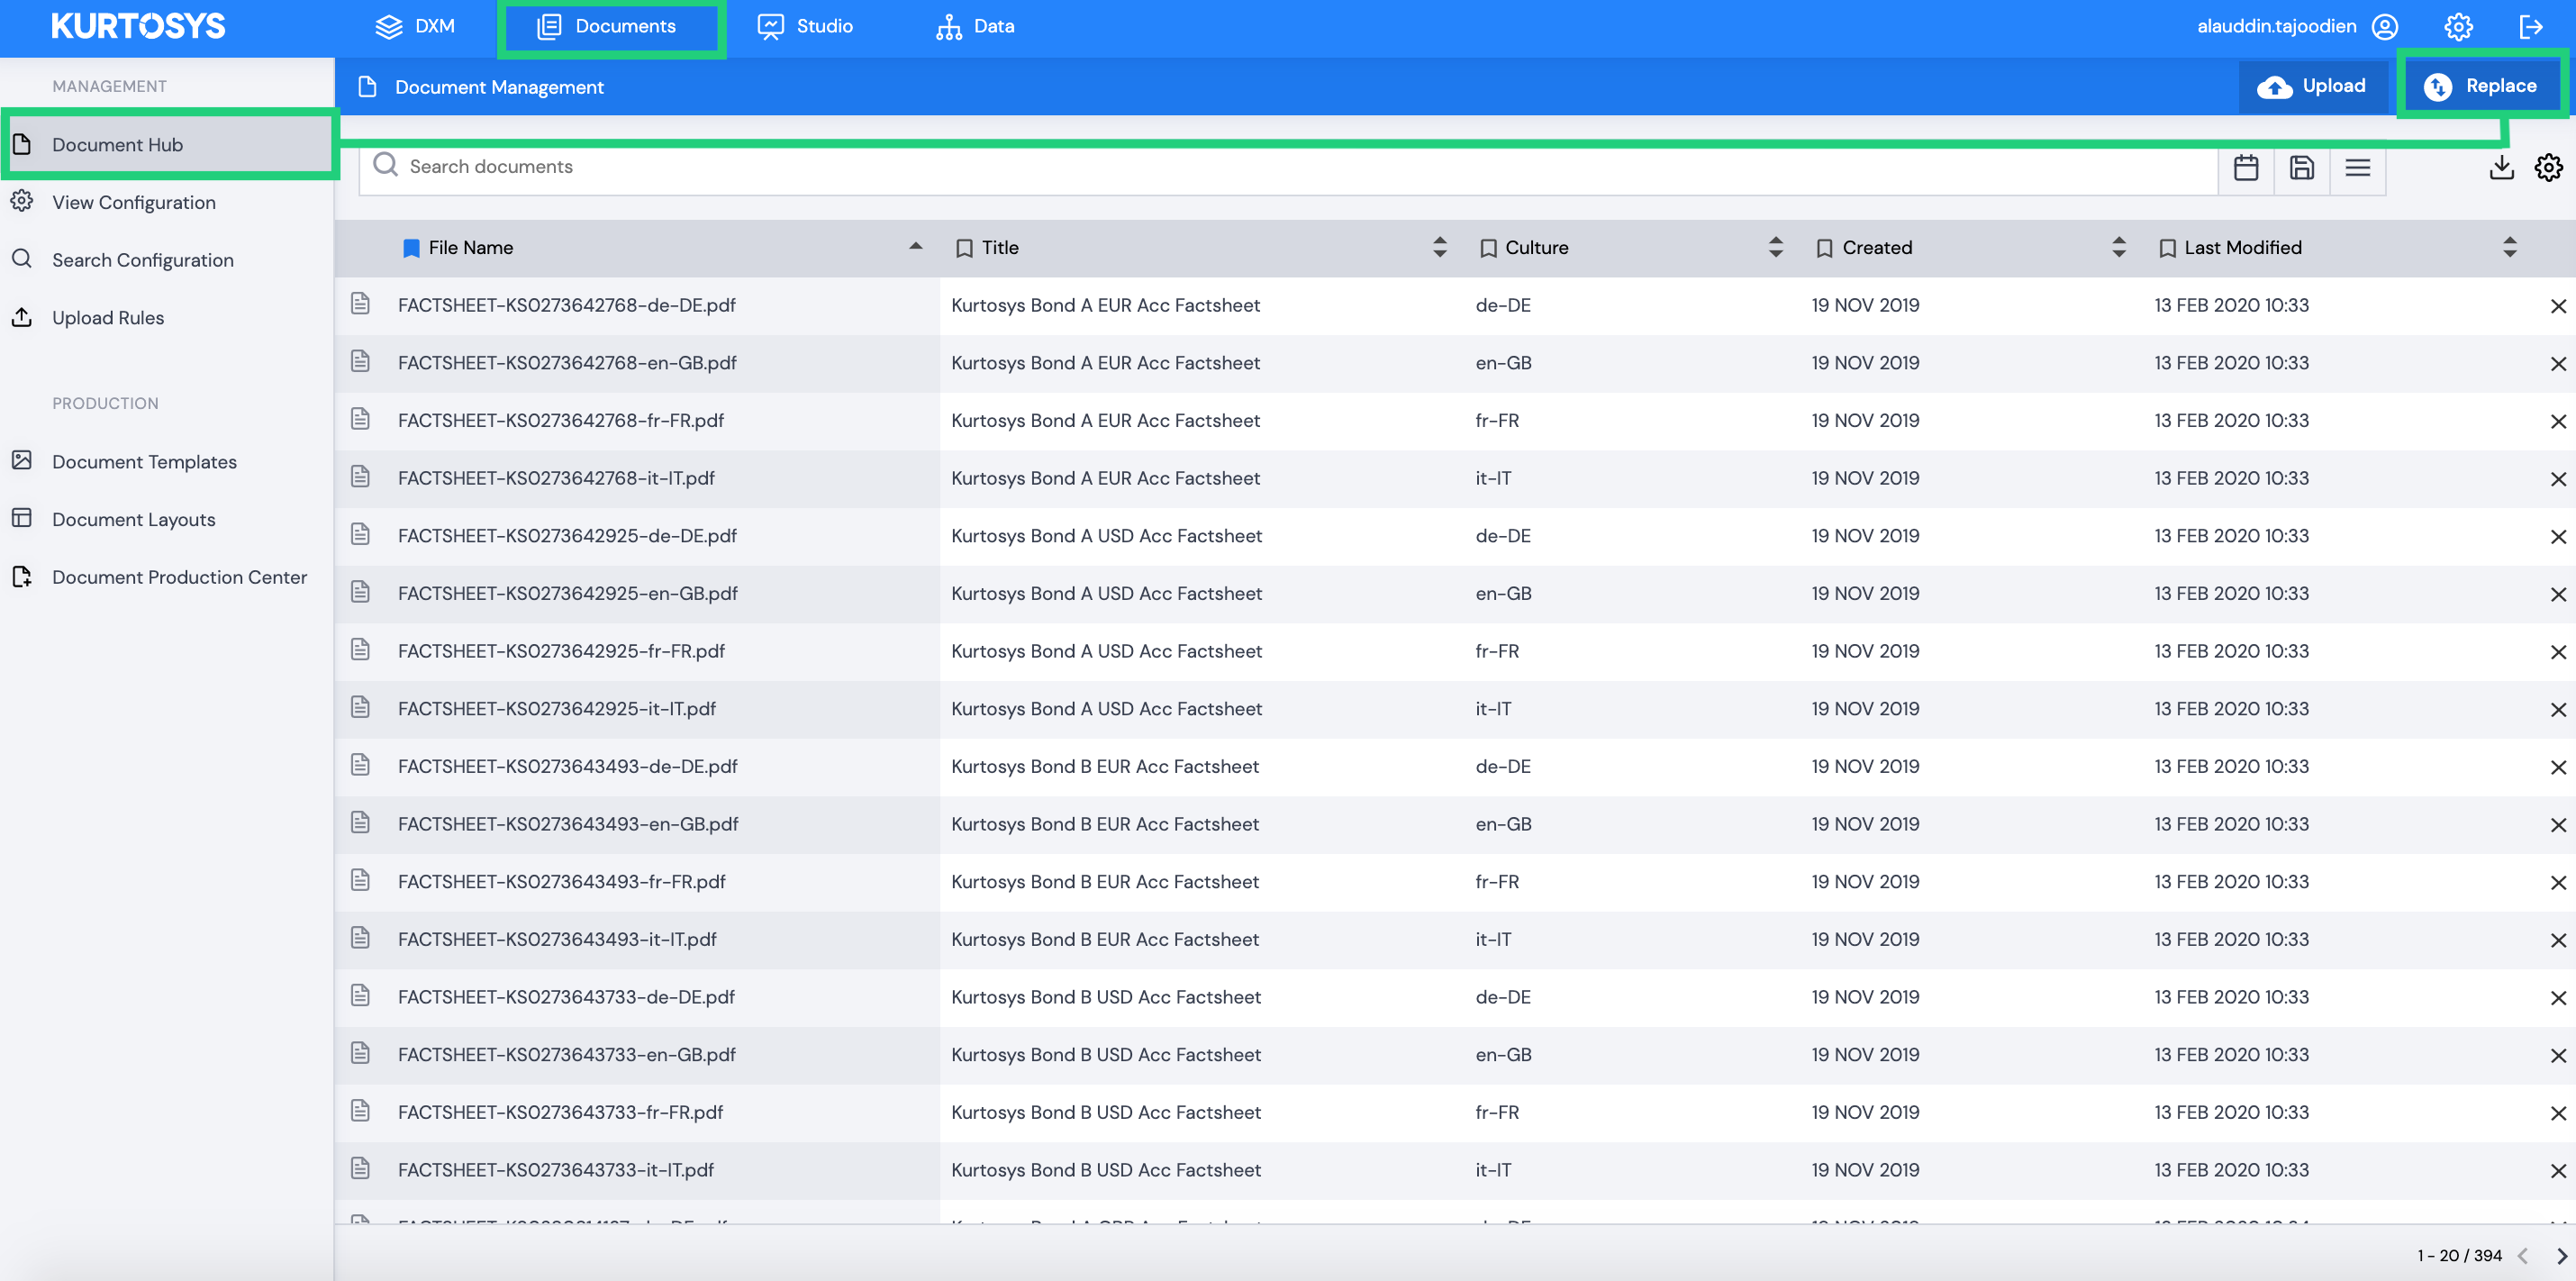Toggle File Name column bookmark

[x=411, y=249]
